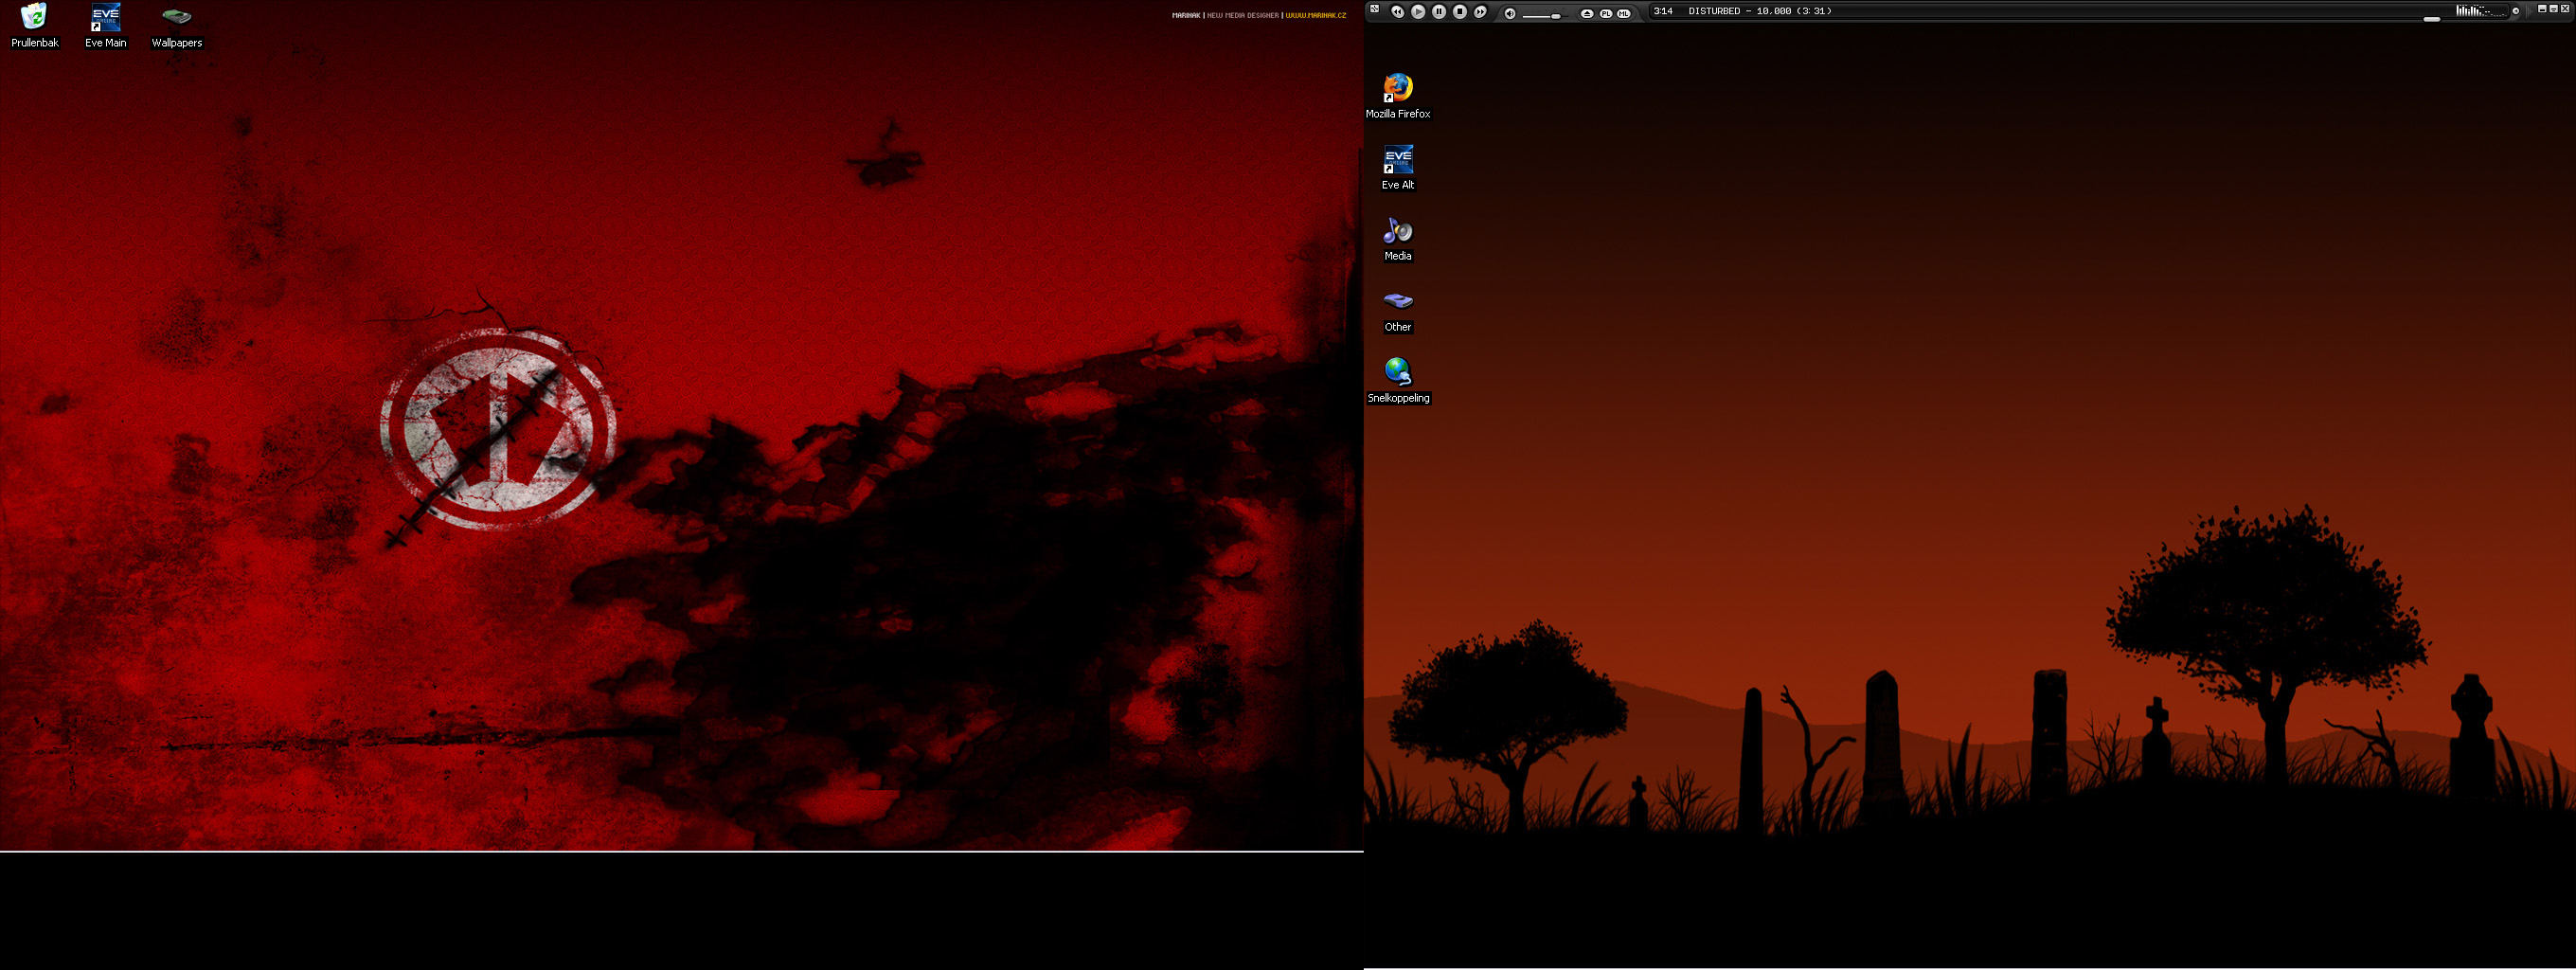2576x970 pixels.
Task: Click the seek bar handle below the song title
Action: pos(2432,19)
